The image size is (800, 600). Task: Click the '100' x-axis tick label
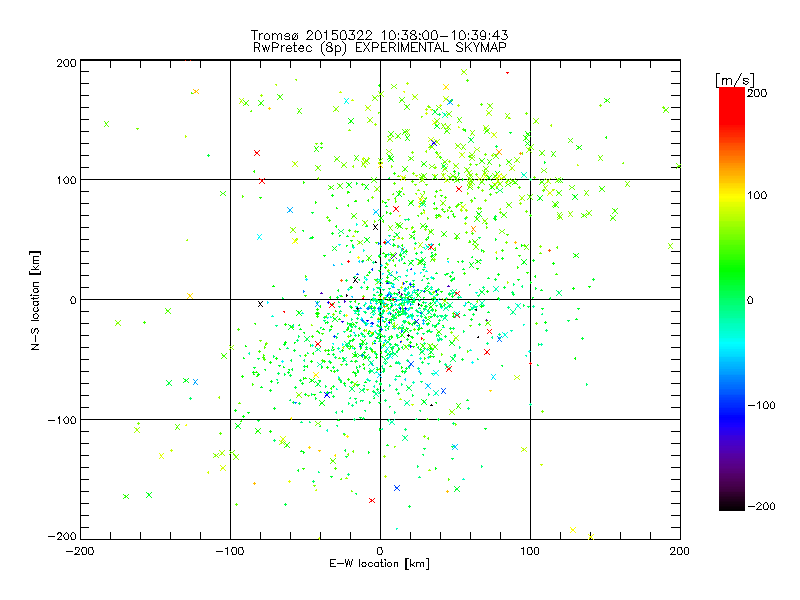(x=530, y=551)
